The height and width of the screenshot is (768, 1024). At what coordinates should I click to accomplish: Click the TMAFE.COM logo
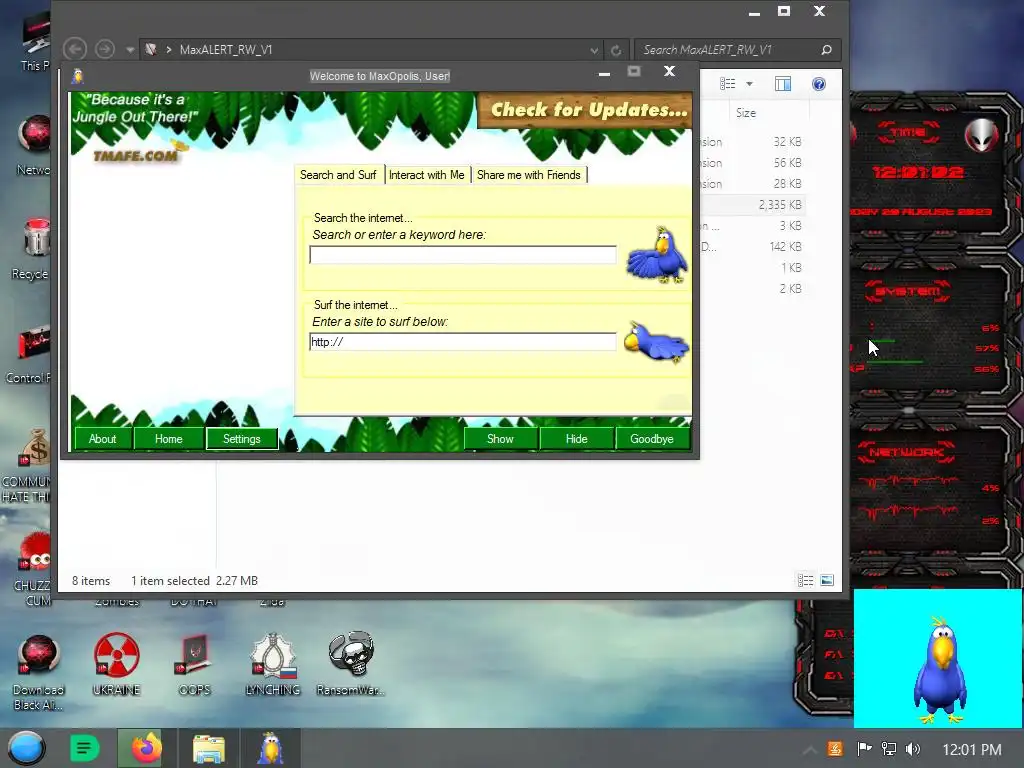(x=135, y=155)
